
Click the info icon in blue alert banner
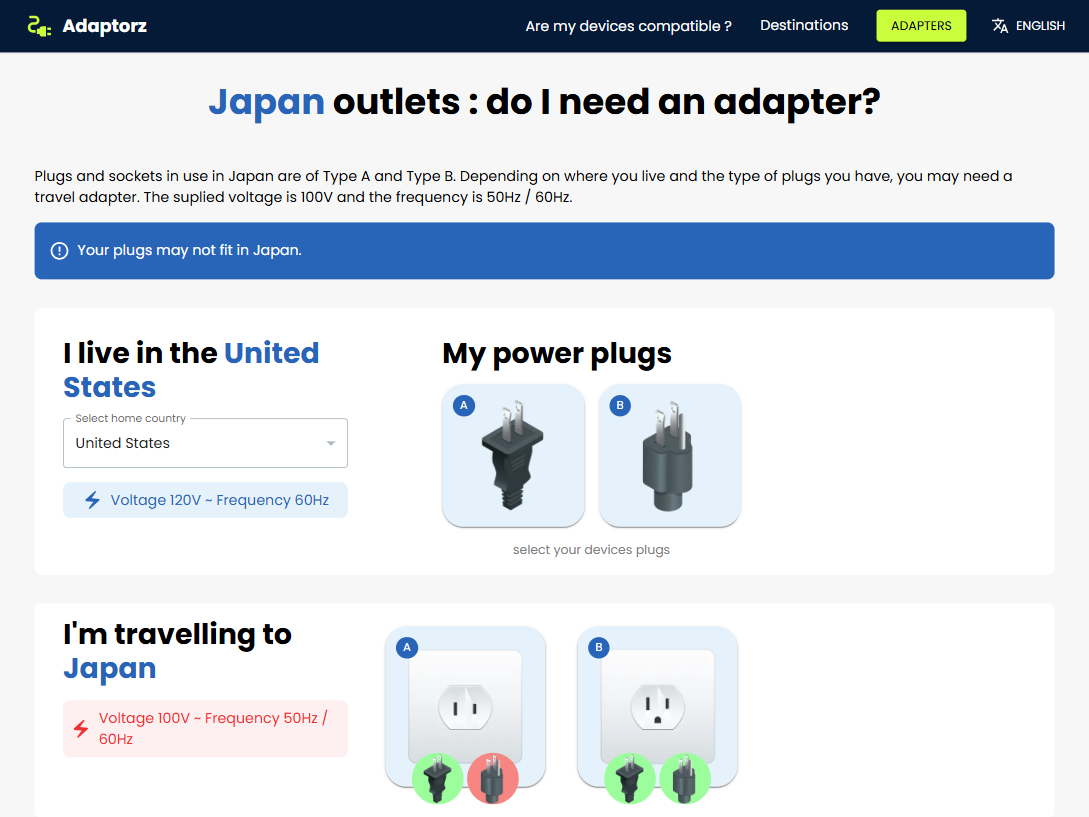point(60,251)
